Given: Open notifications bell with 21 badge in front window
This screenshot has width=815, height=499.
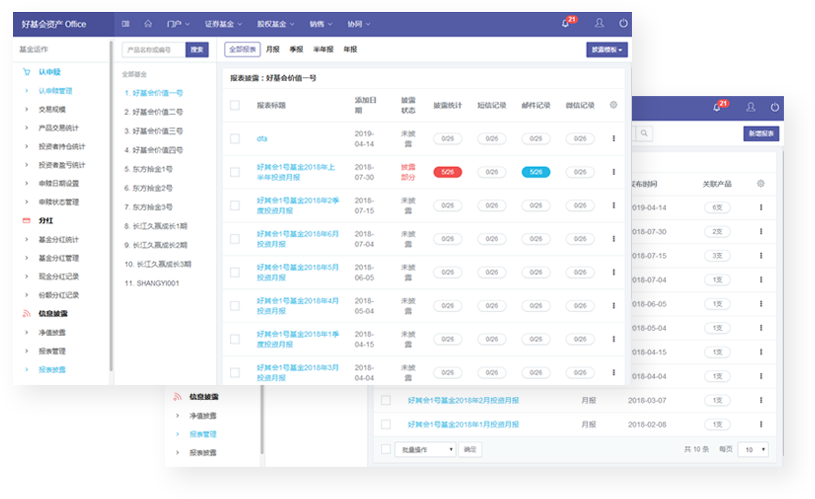Looking at the screenshot, I should [x=569, y=23].
